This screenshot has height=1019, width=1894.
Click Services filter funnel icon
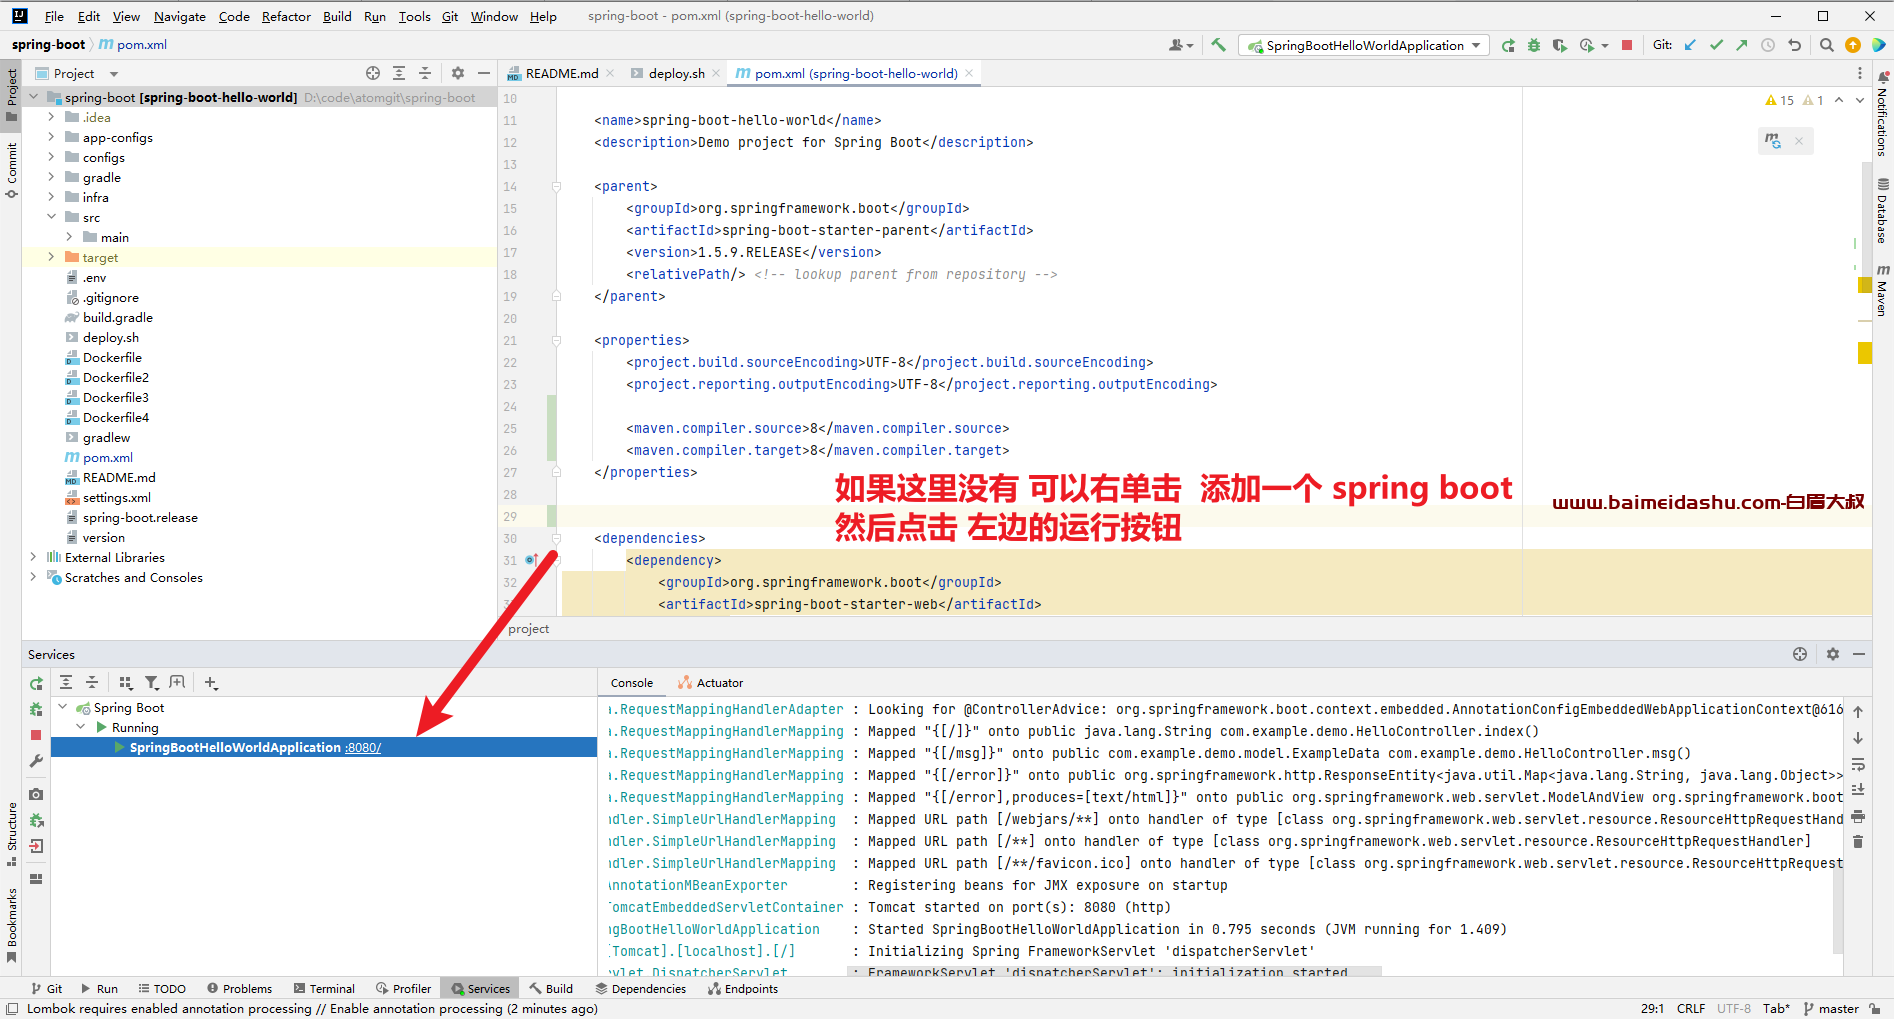click(152, 683)
